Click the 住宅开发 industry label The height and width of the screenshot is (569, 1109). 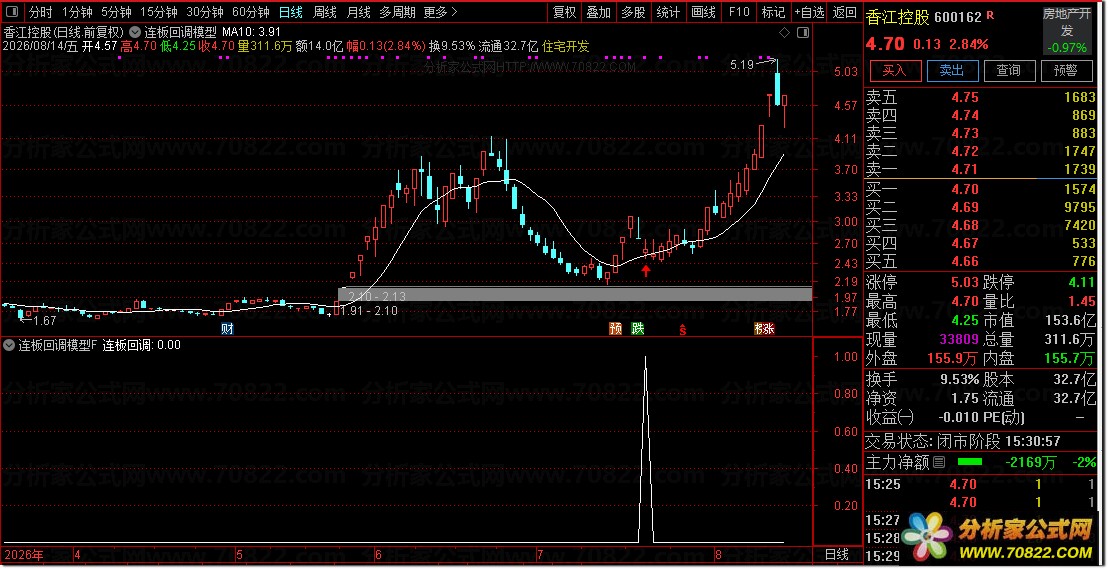point(565,47)
